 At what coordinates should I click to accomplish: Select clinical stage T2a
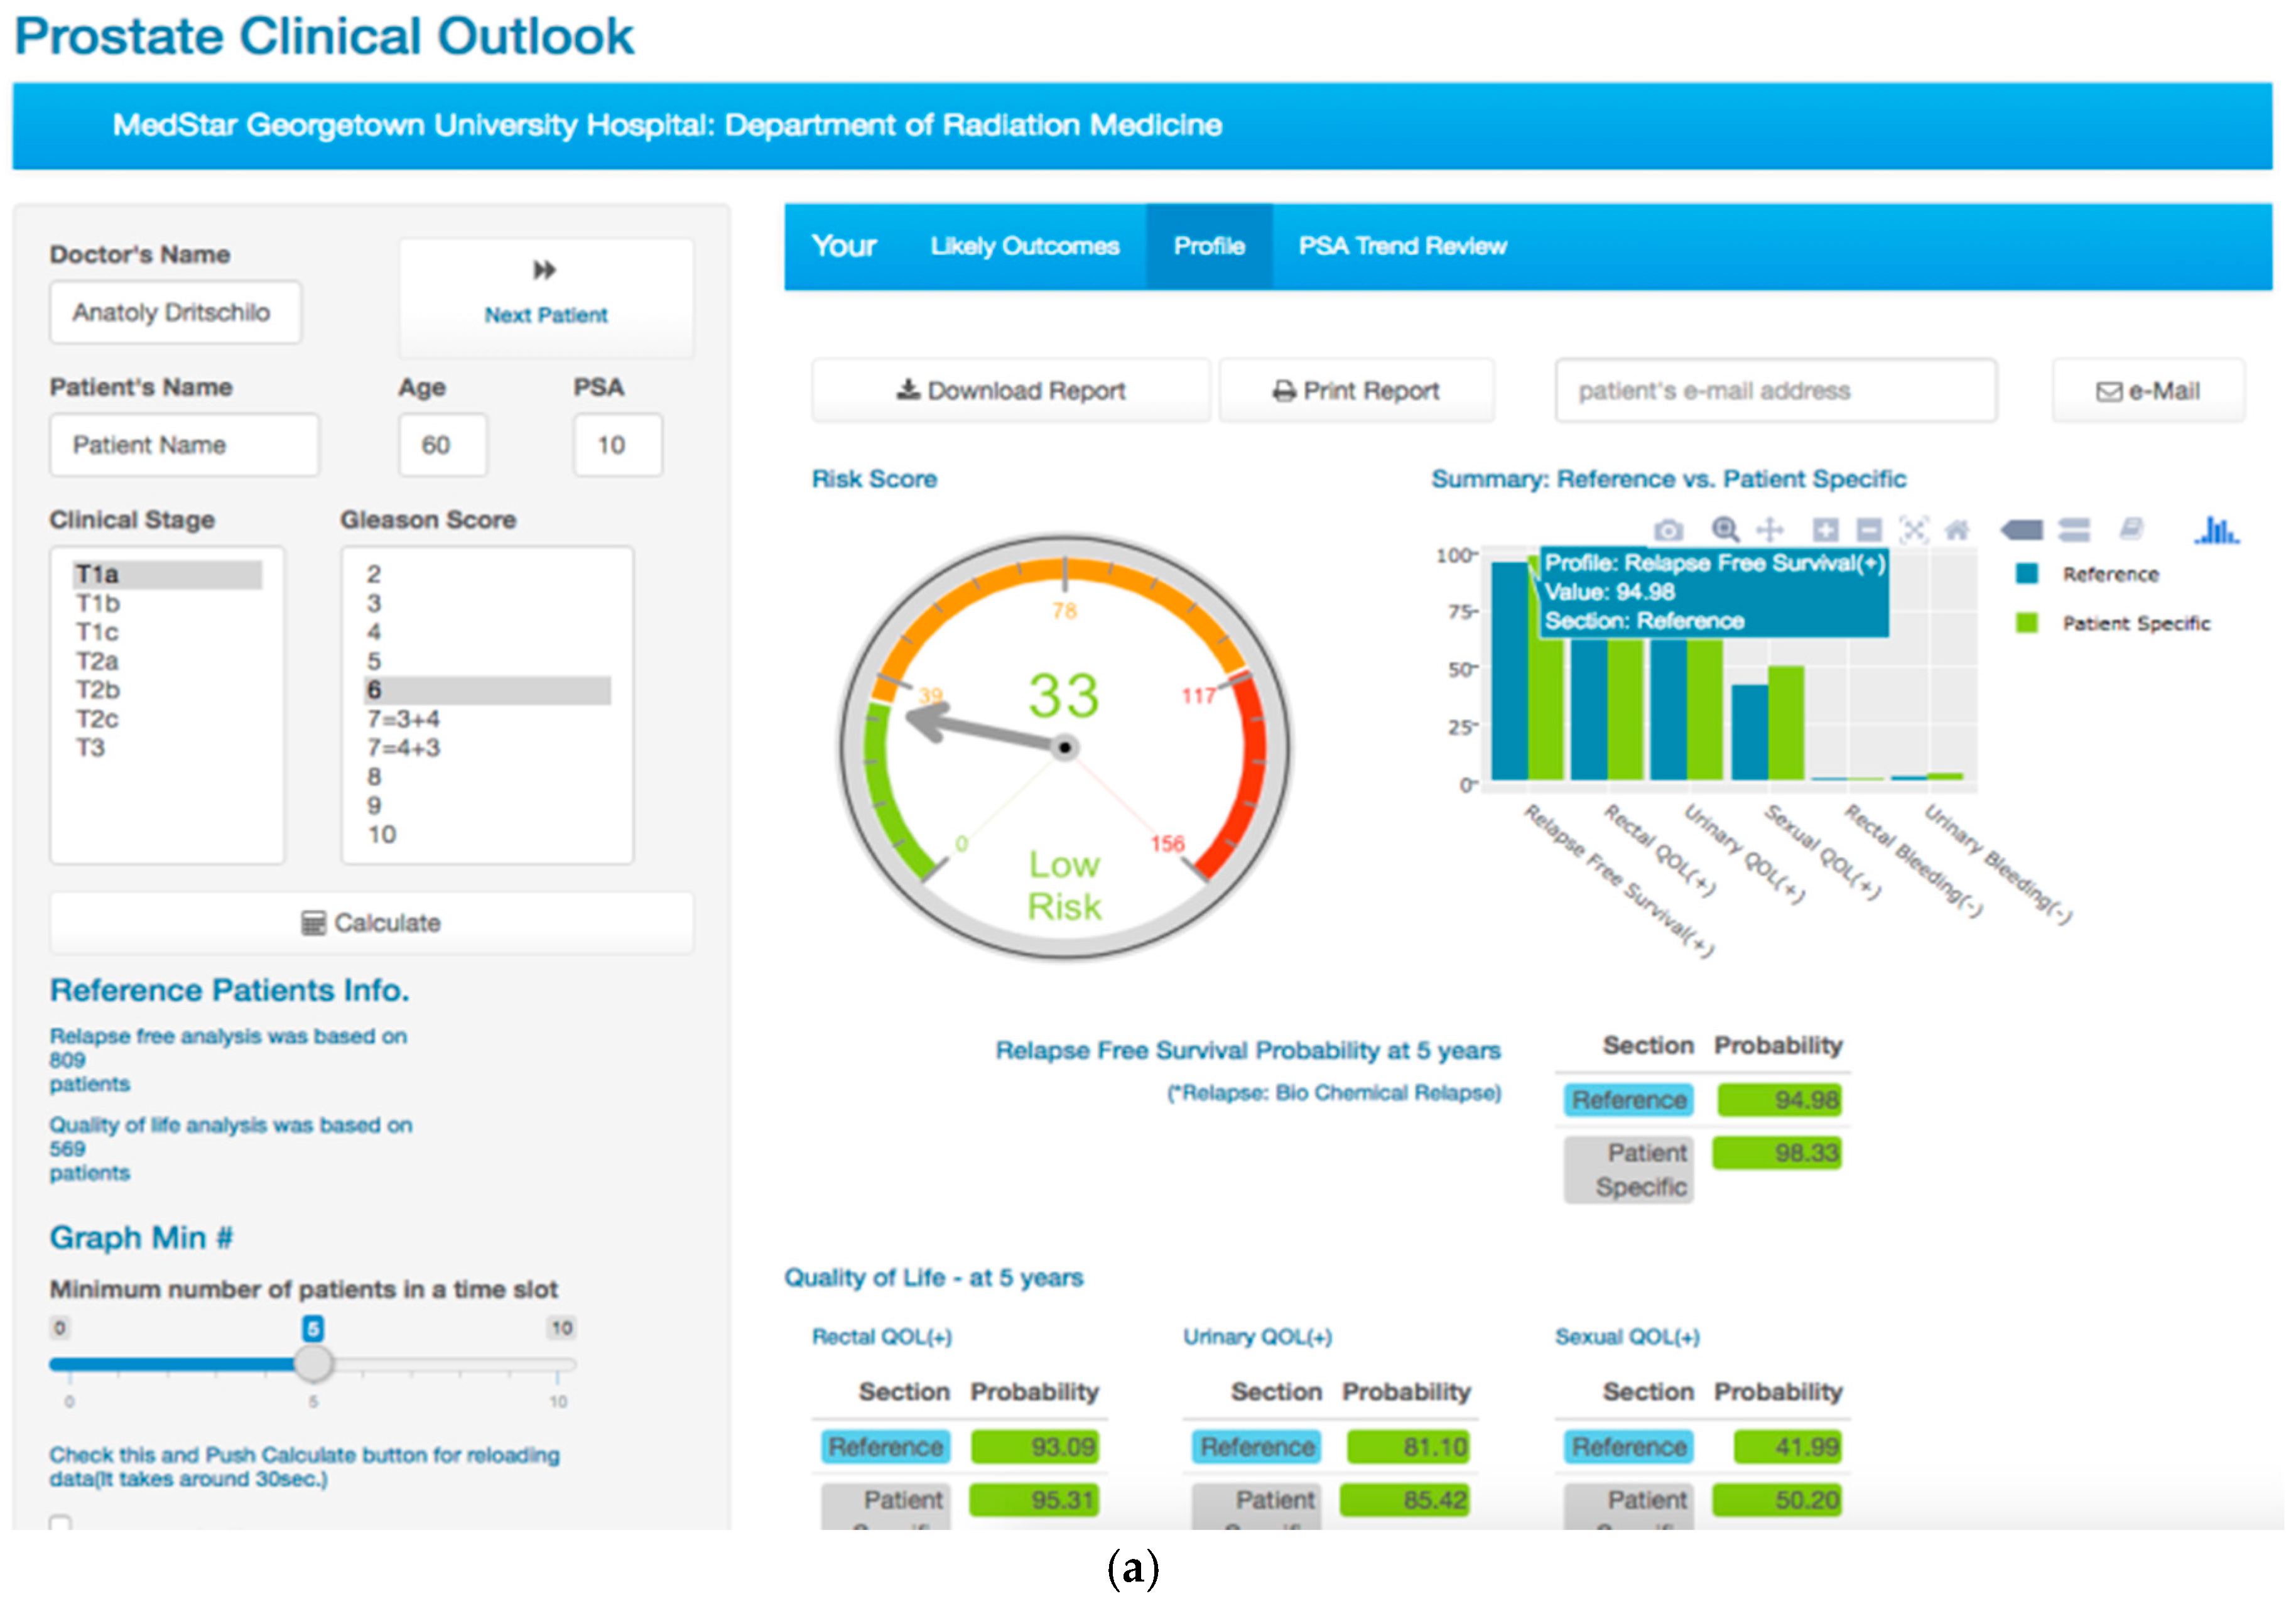click(97, 661)
